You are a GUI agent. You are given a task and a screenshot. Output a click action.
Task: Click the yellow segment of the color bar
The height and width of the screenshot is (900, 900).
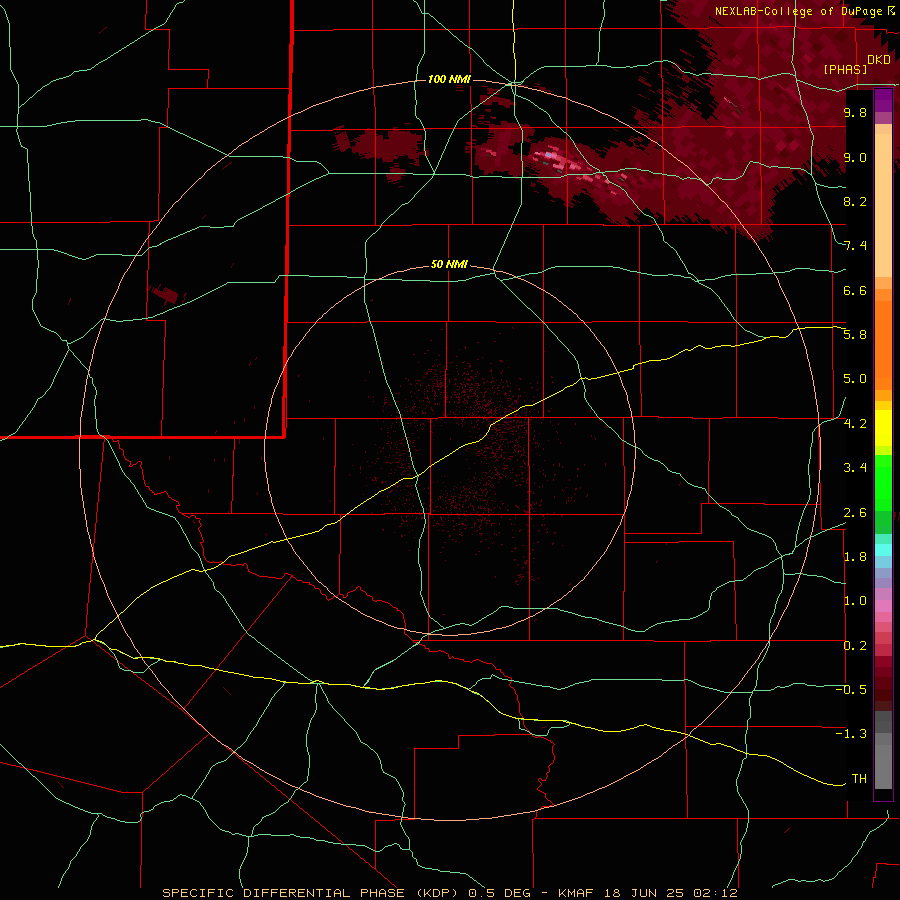click(x=883, y=428)
